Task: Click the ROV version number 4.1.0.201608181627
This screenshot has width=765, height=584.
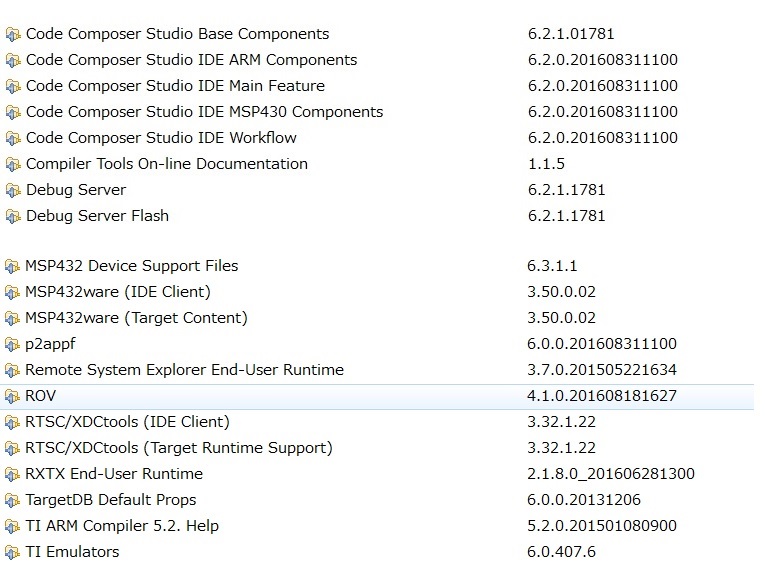Action: coord(602,396)
